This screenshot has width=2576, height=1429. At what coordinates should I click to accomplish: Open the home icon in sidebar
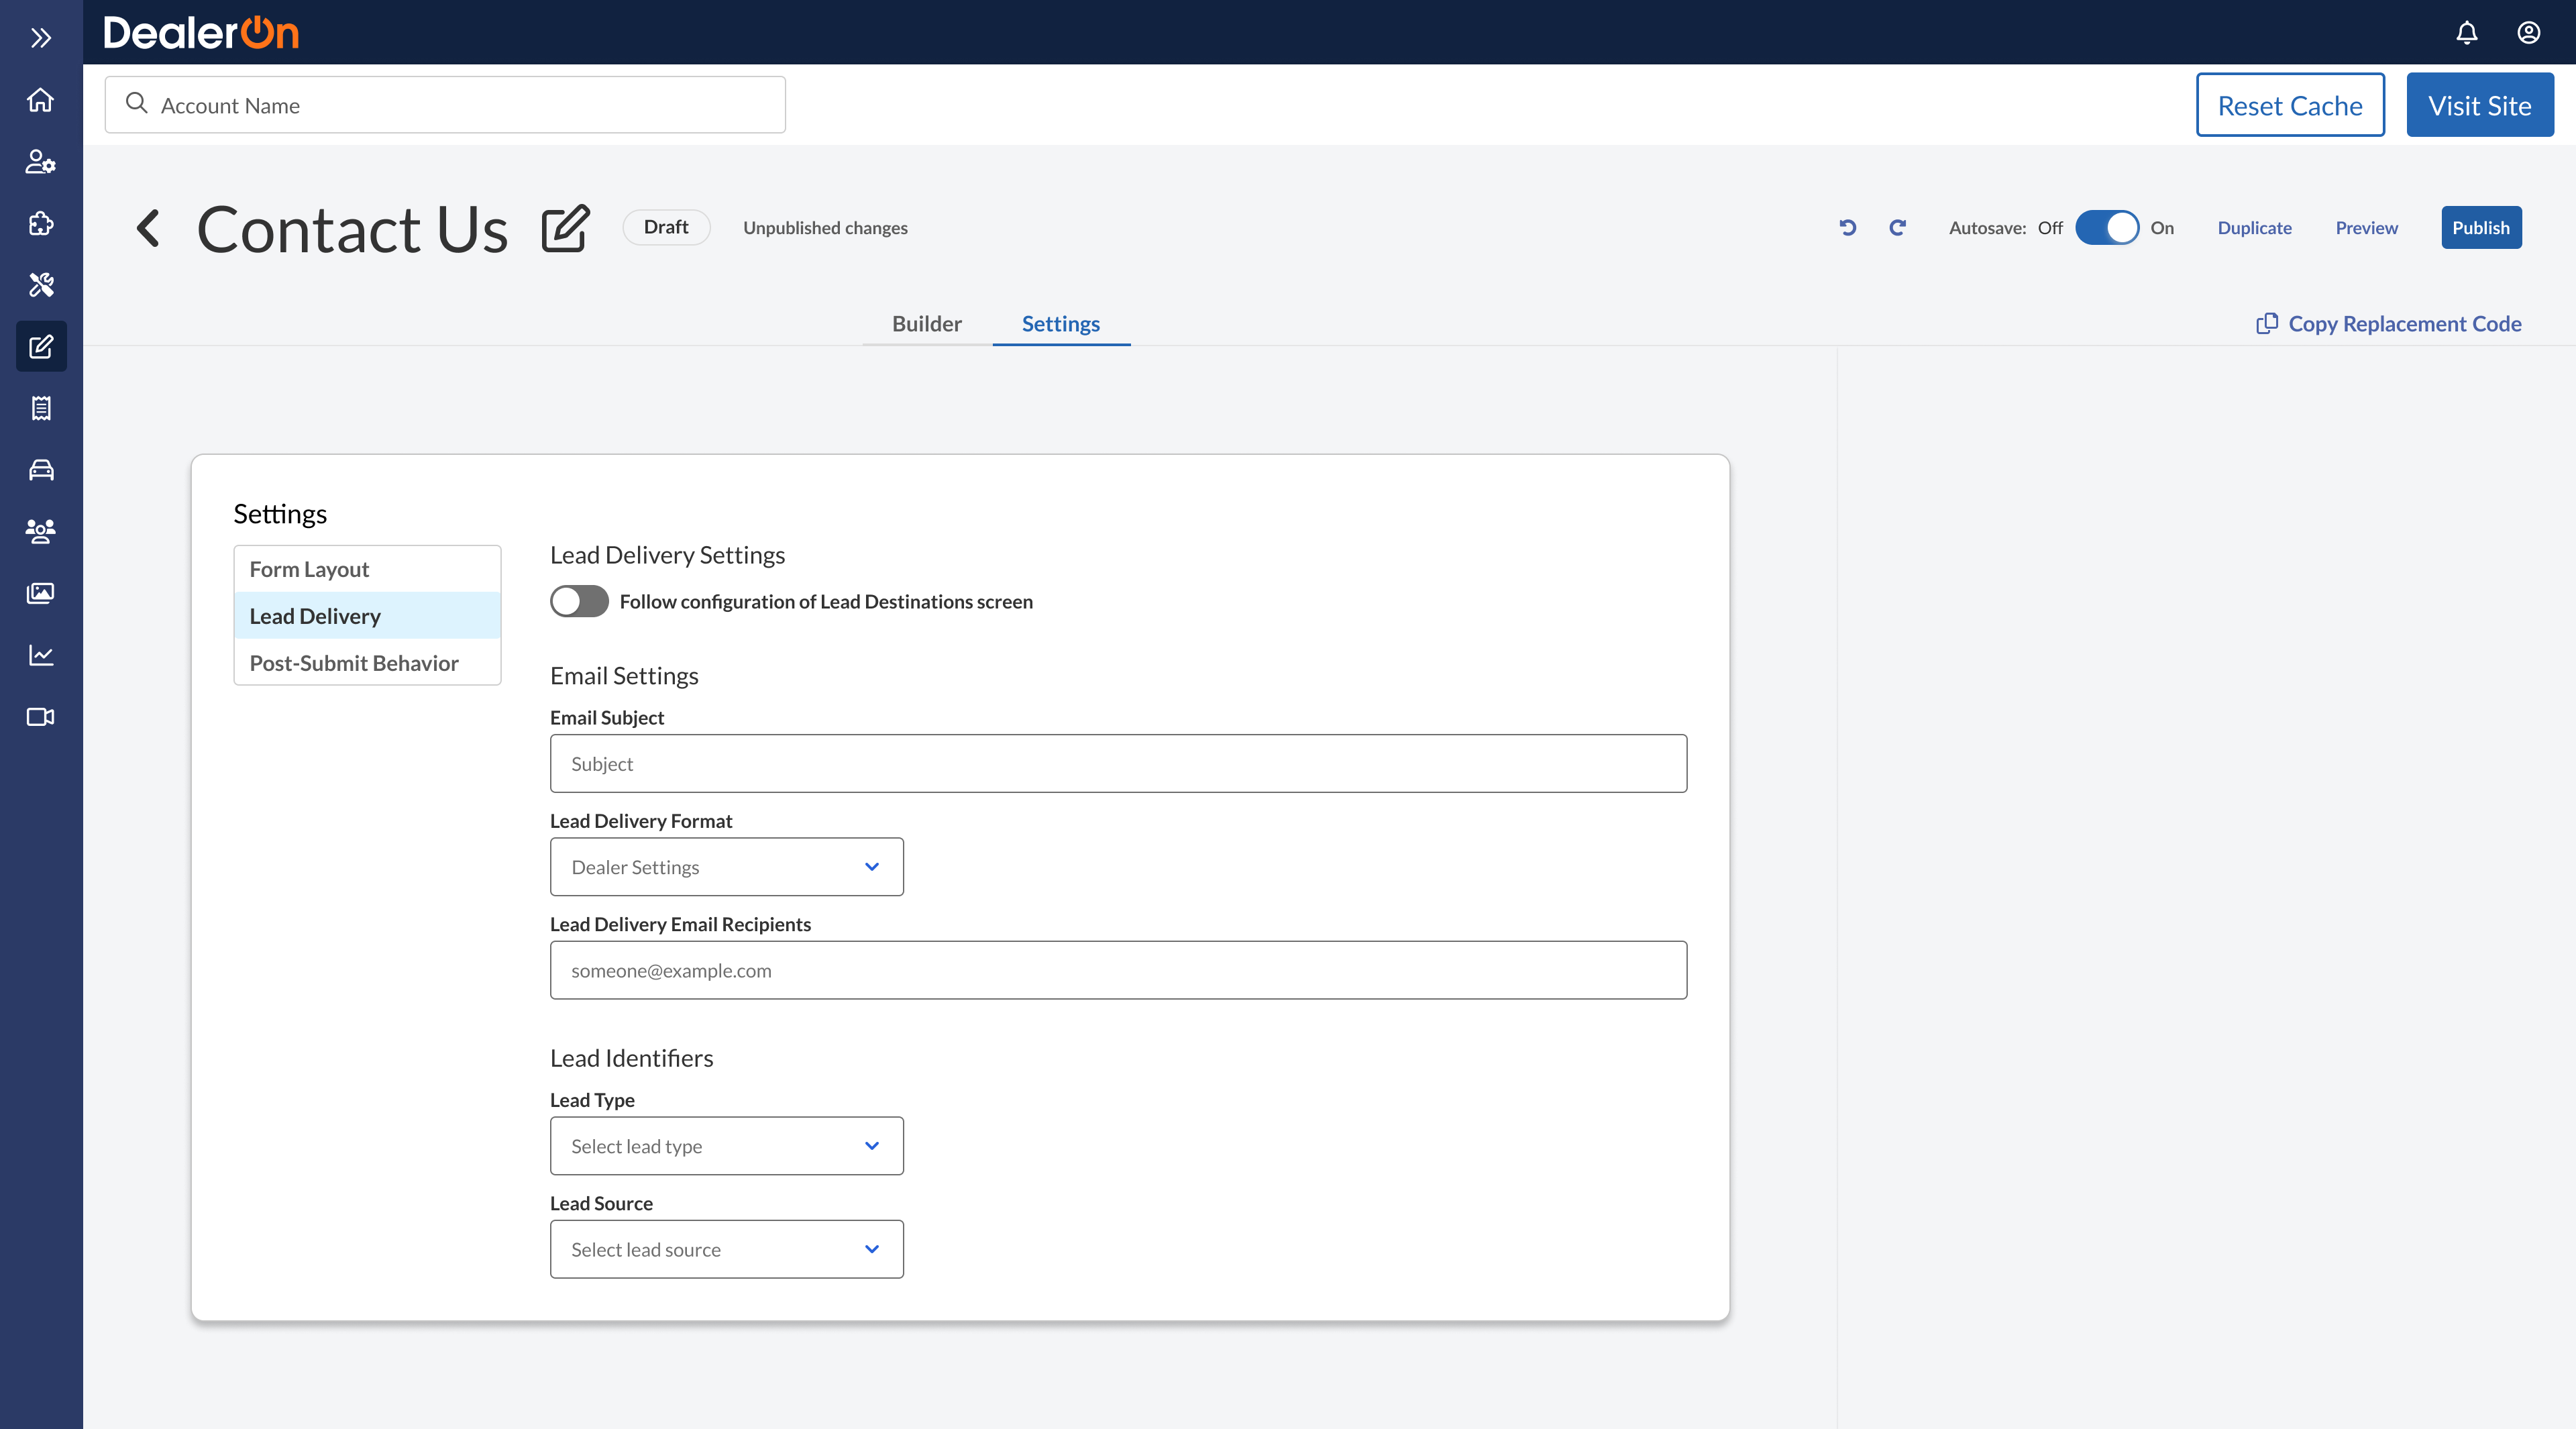[41, 100]
